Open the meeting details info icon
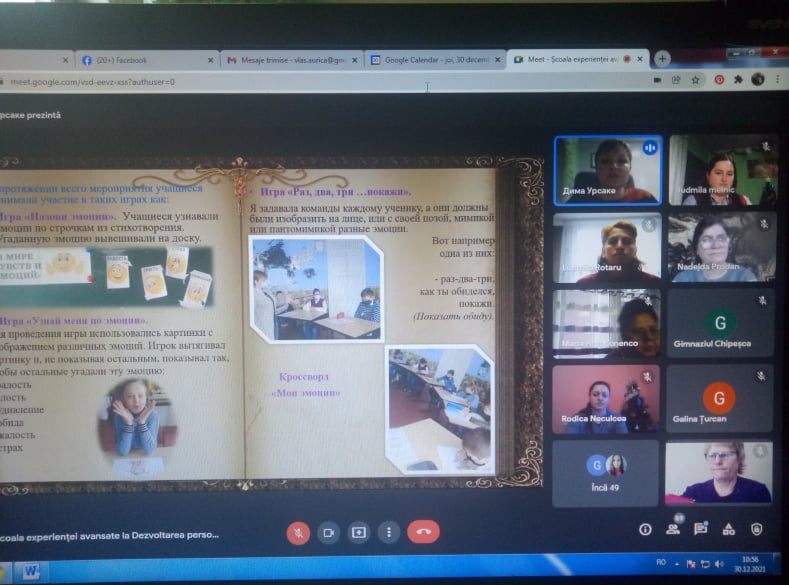The height and width of the screenshot is (585, 789). [646, 529]
